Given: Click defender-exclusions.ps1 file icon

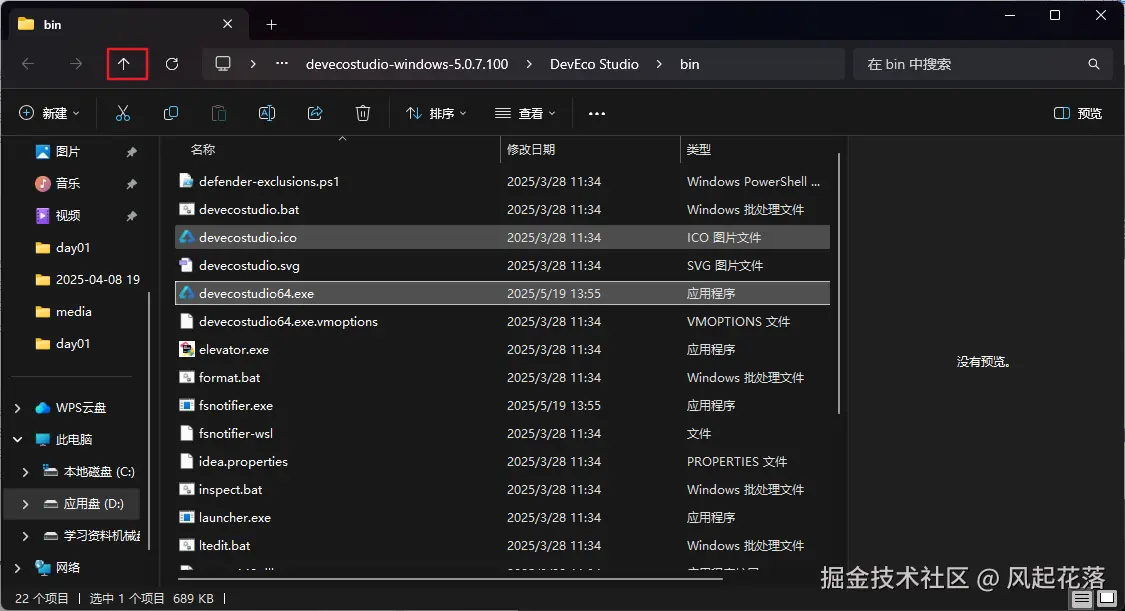Looking at the screenshot, I should coord(187,181).
